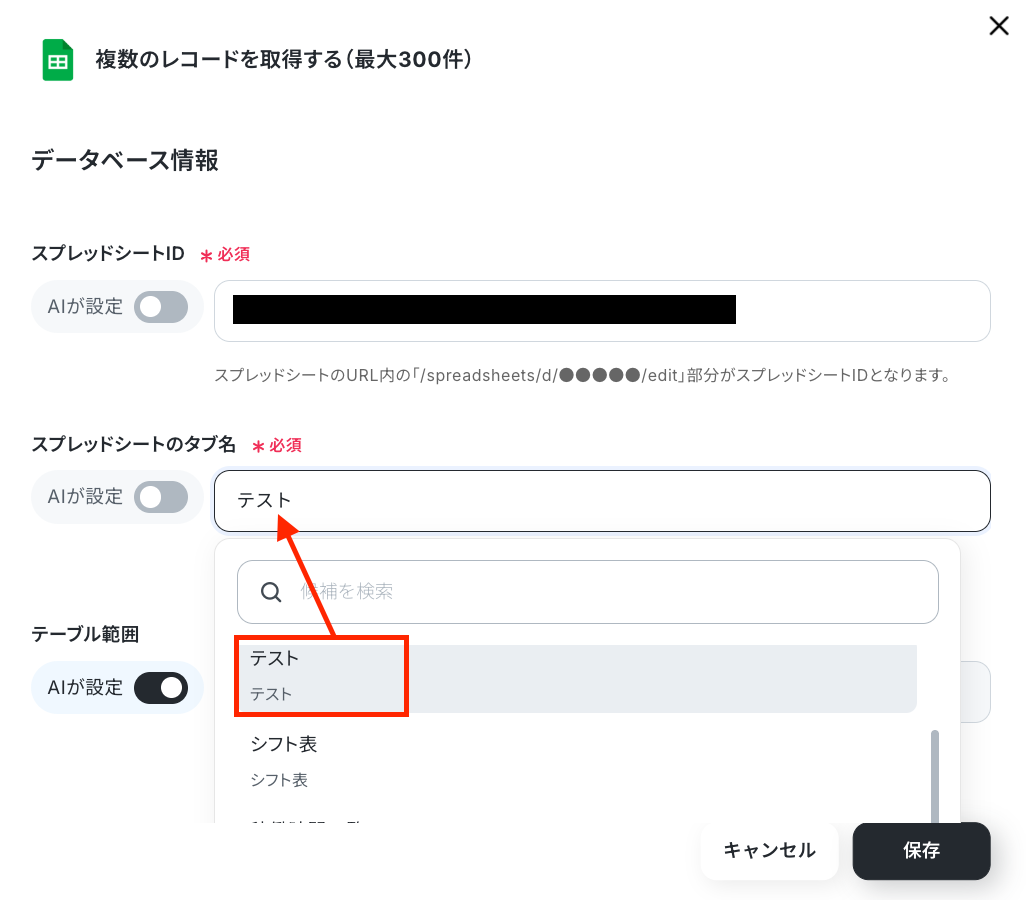Screen dimensions: 1026x900
Task: Click the 候補を検索 search field
Action: click(x=588, y=592)
